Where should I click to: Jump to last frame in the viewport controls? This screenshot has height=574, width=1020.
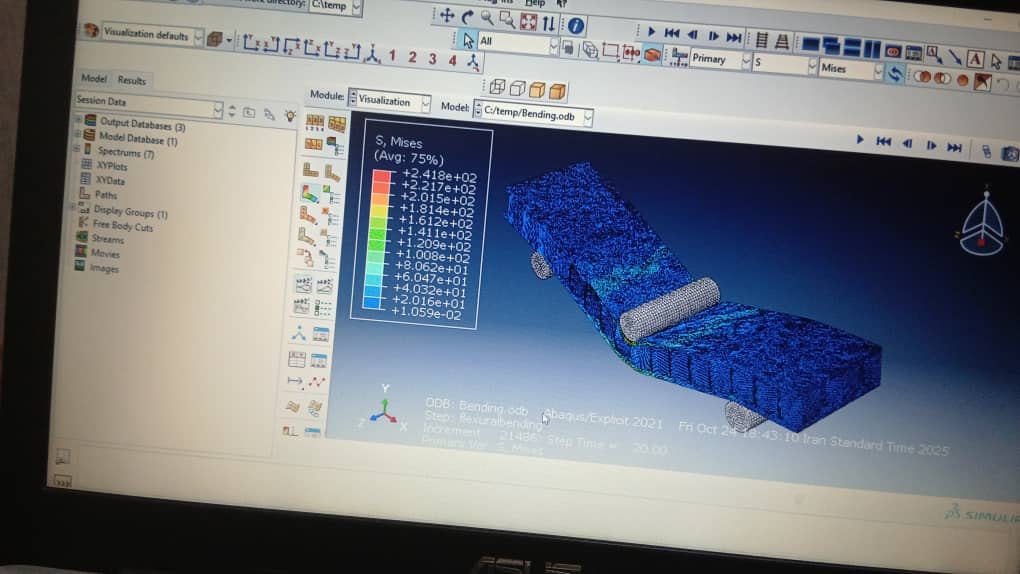pyautogui.click(x=954, y=147)
